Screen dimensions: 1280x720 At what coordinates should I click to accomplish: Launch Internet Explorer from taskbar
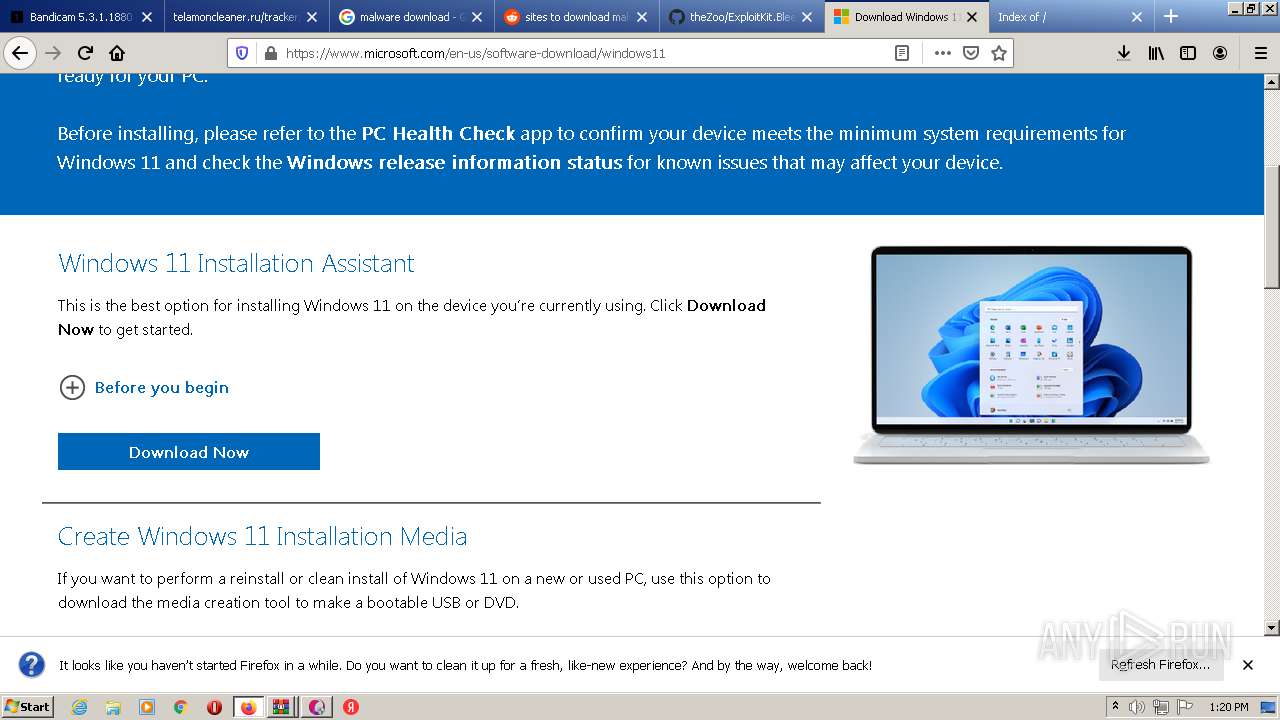pos(79,707)
